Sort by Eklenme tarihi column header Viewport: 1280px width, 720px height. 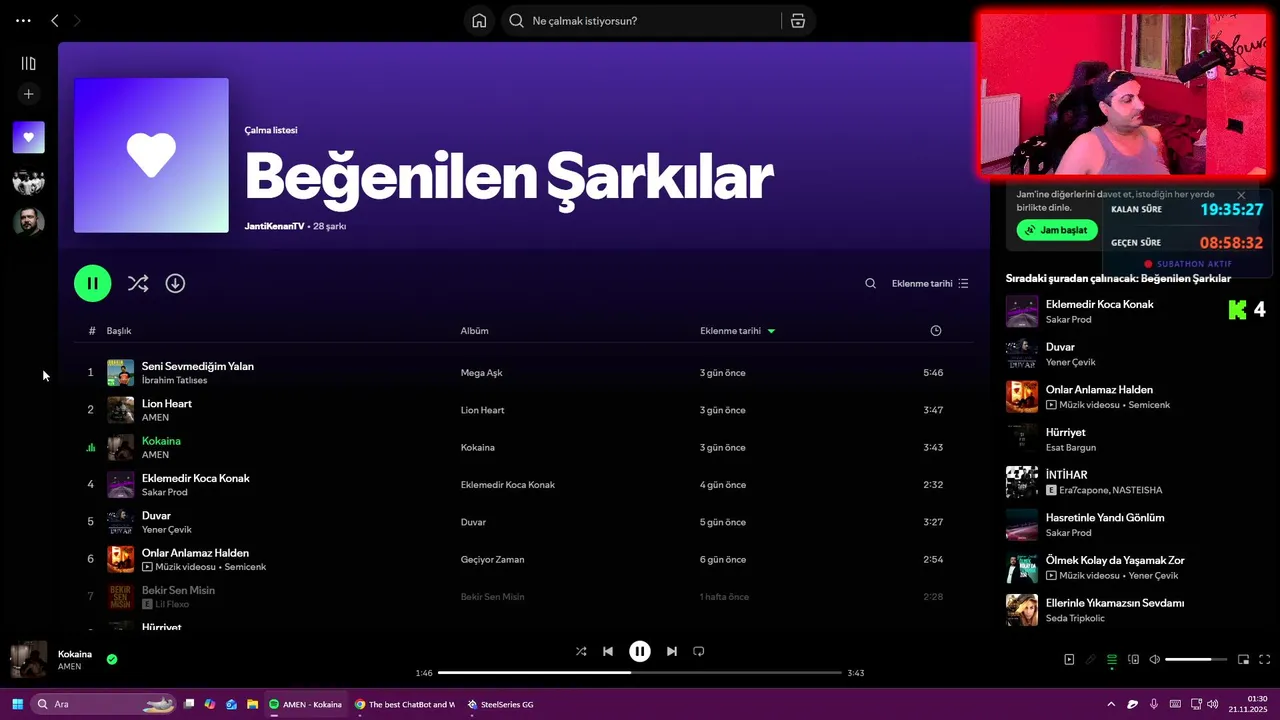pyautogui.click(x=737, y=331)
